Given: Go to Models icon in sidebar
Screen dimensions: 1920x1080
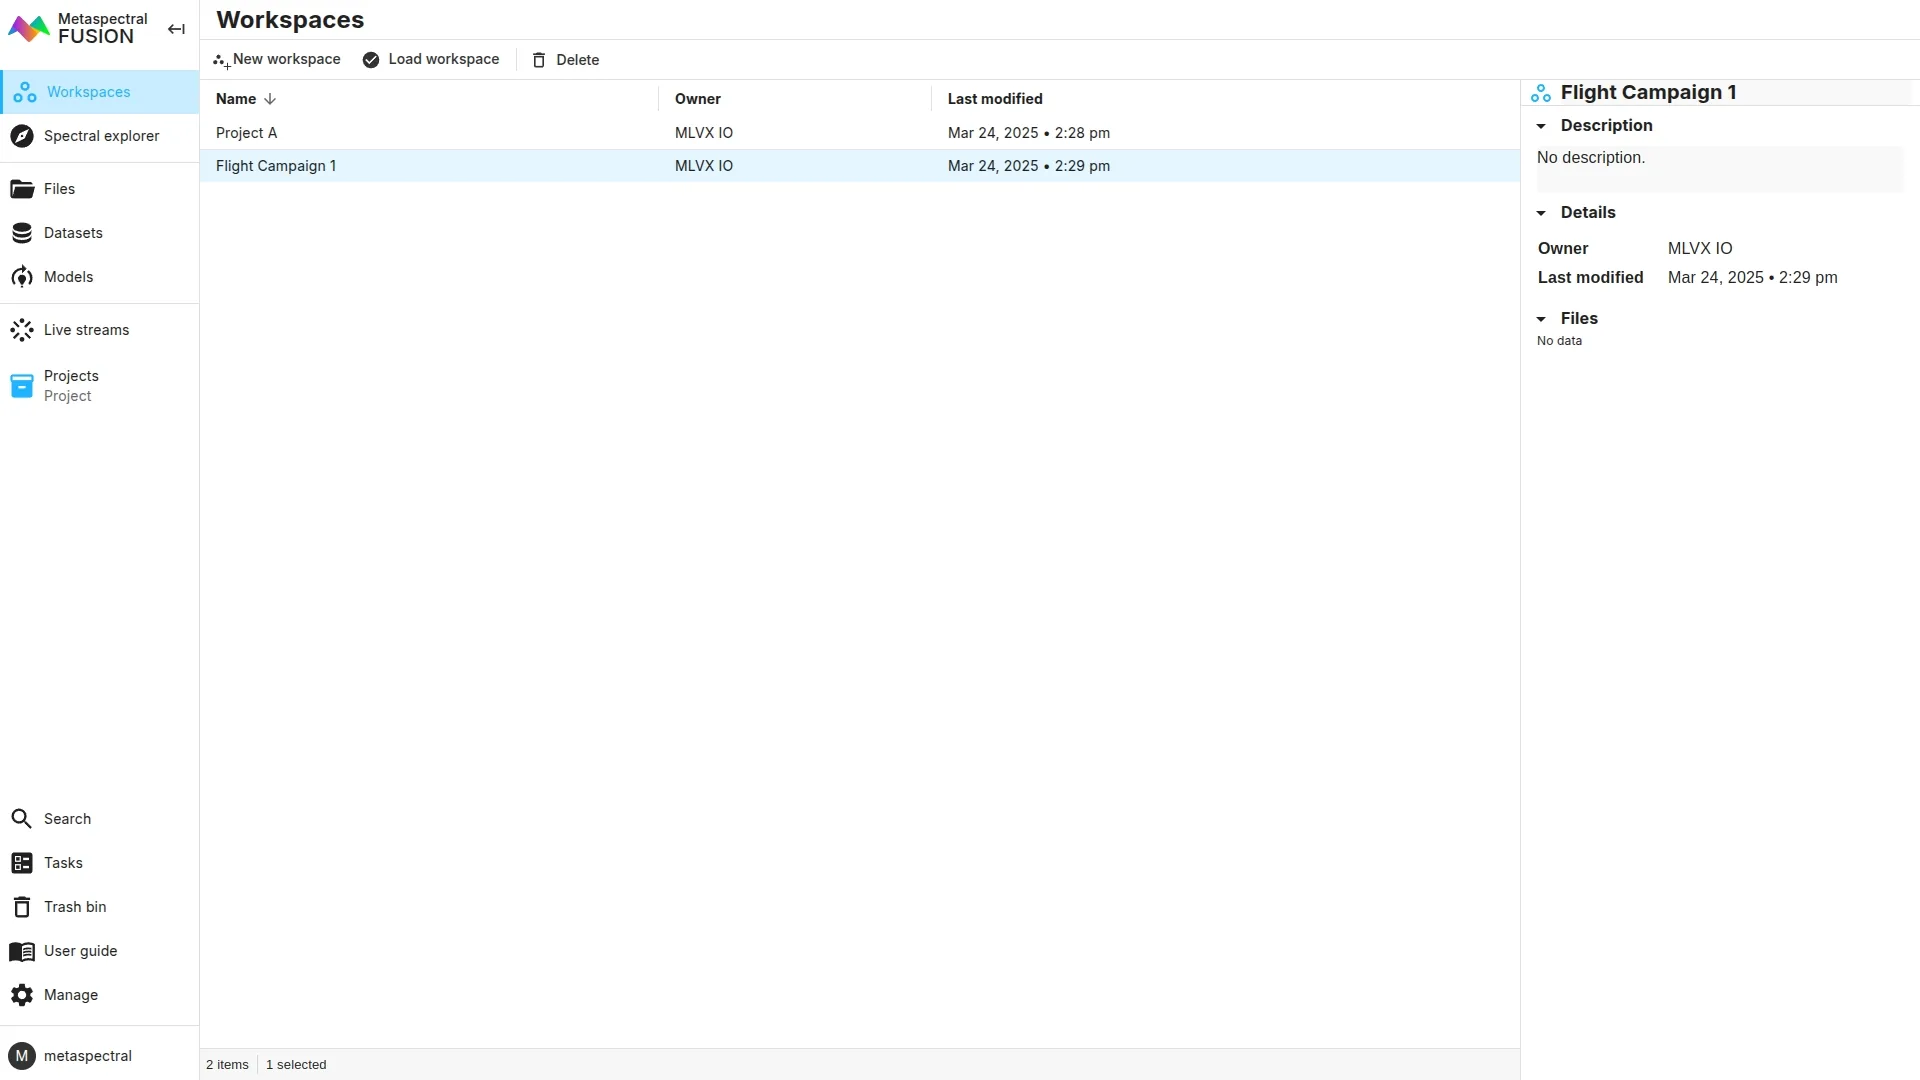Looking at the screenshot, I should coord(22,277).
